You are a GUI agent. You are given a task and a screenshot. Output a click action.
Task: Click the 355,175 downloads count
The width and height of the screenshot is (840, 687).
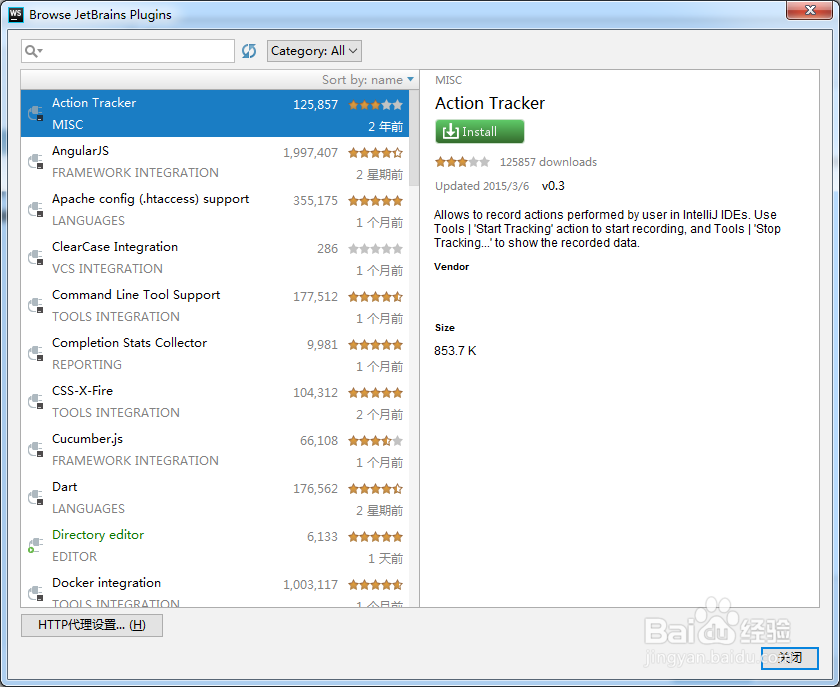315,201
